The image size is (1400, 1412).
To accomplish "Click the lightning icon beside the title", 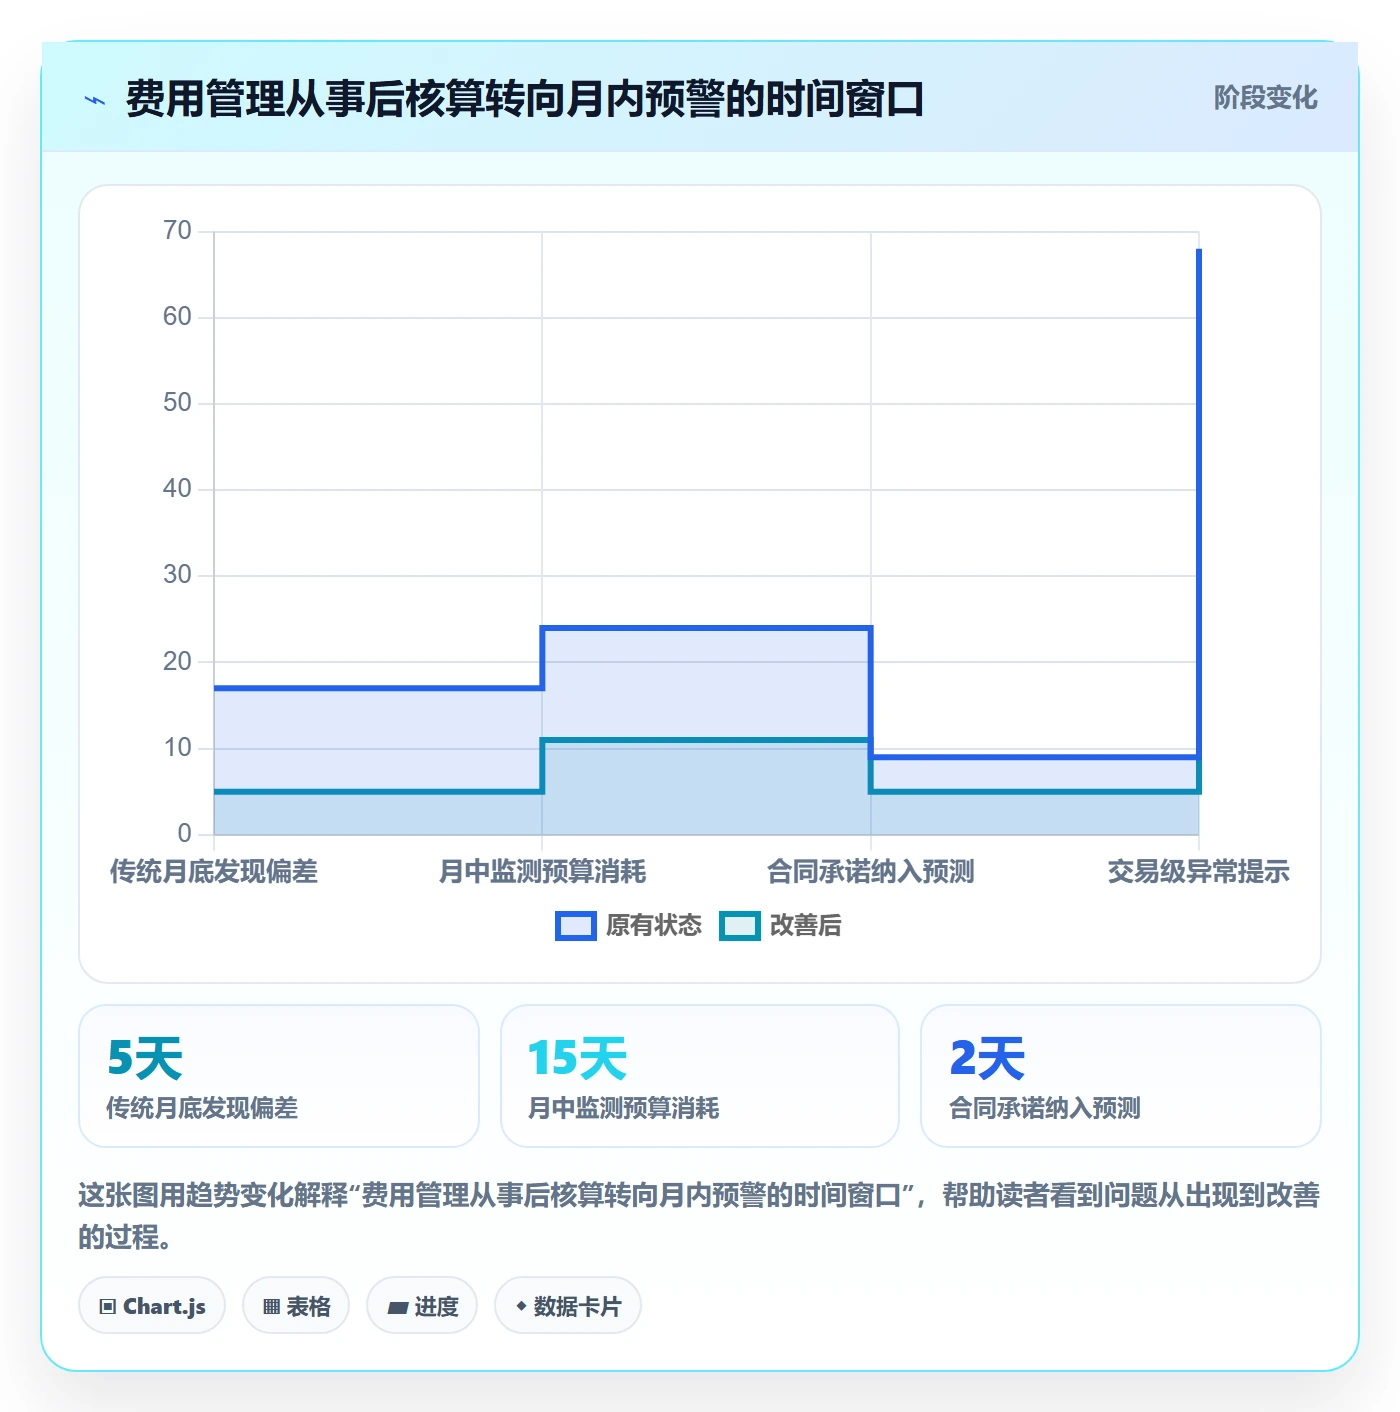I will click(x=95, y=100).
